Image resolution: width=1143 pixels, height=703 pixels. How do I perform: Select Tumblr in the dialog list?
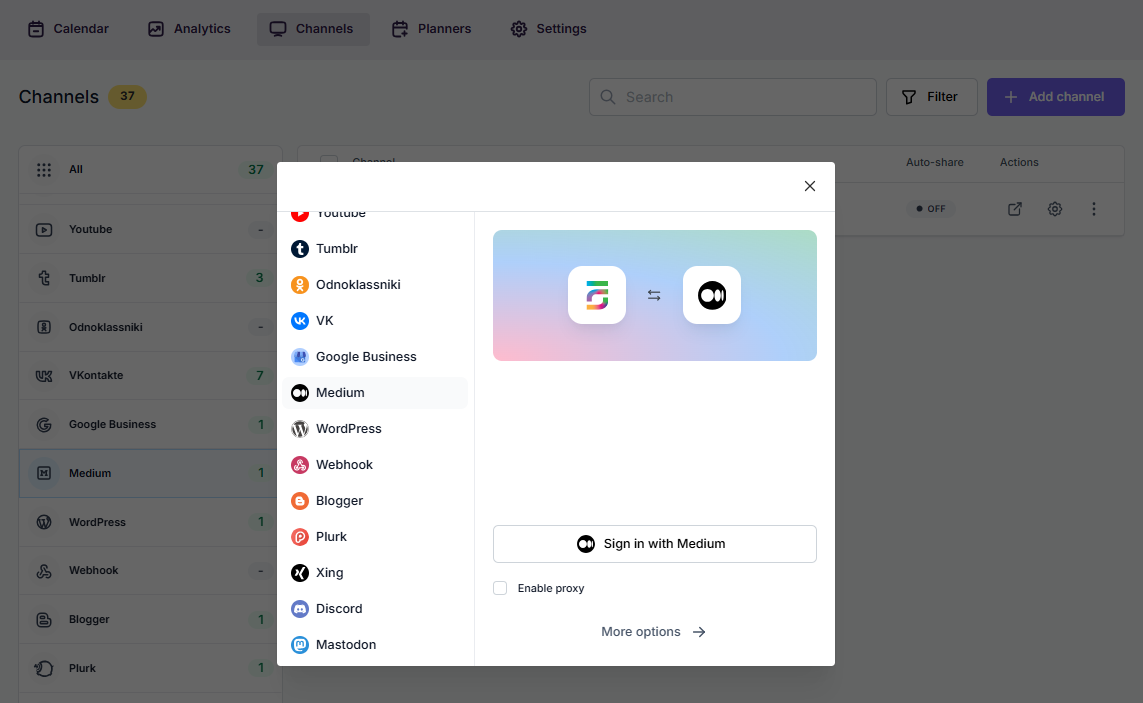coord(375,249)
